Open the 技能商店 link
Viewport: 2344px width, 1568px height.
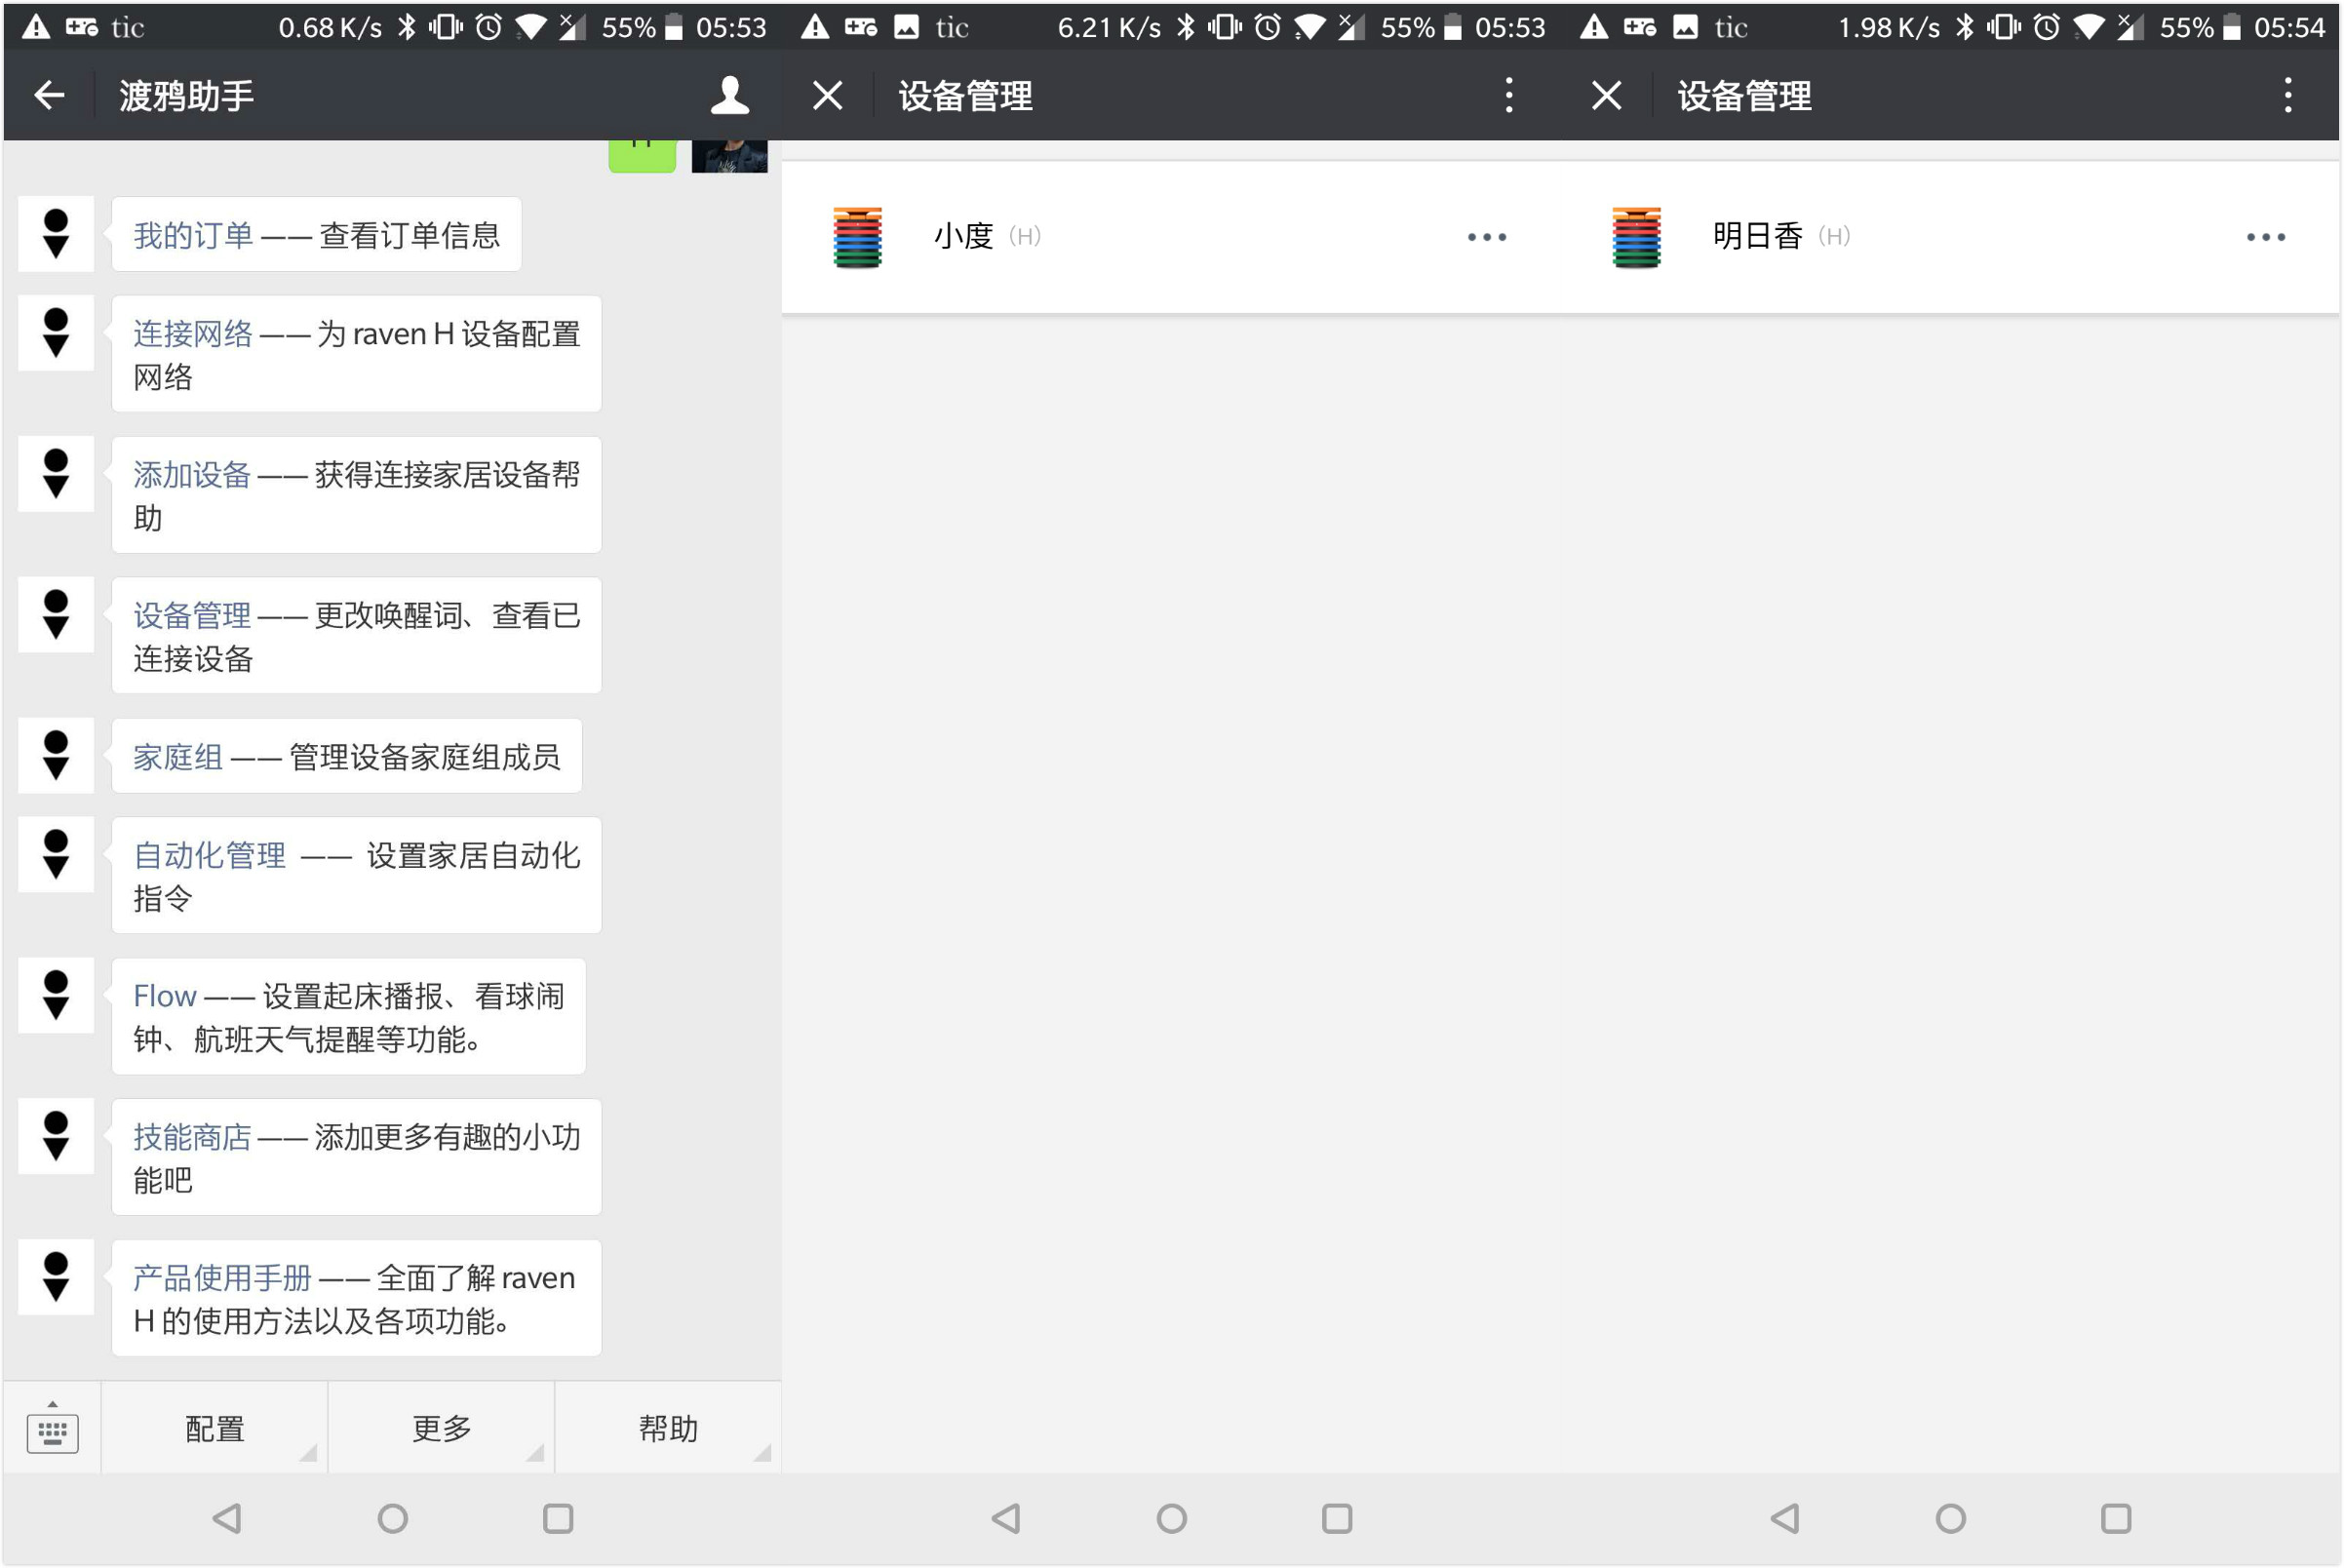192,1137
